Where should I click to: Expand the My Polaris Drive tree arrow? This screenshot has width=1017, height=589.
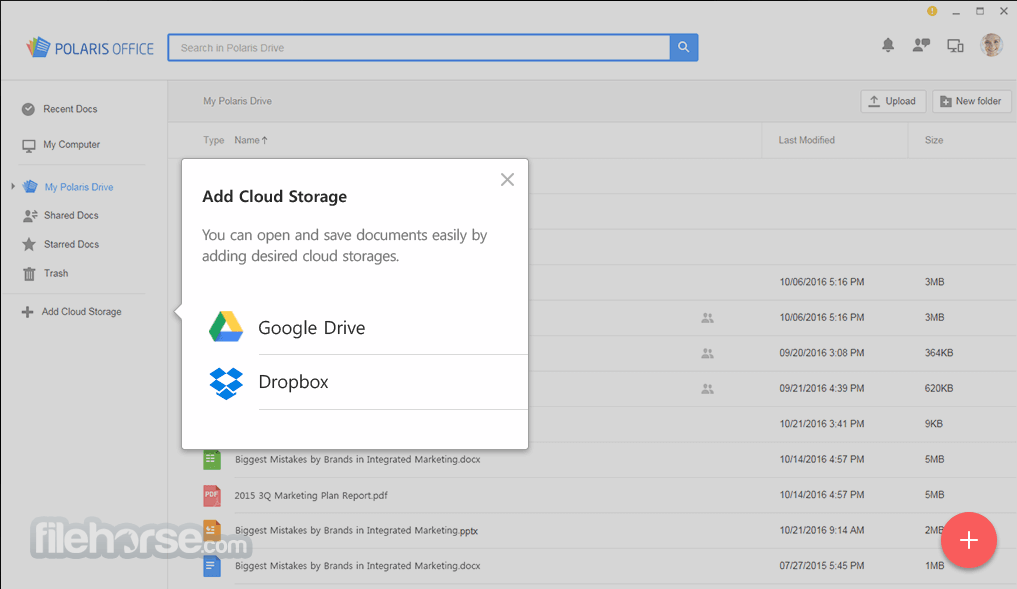pyautogui.click(x=12, y=186)
